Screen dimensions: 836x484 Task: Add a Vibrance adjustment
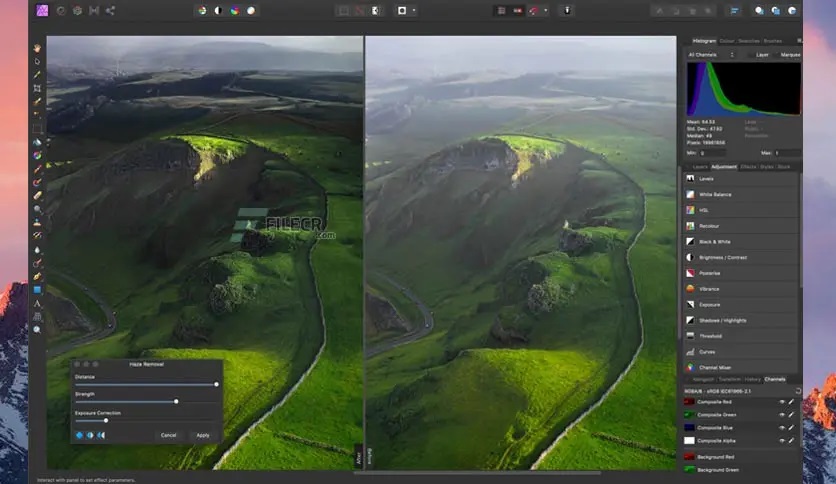point(741,289)
